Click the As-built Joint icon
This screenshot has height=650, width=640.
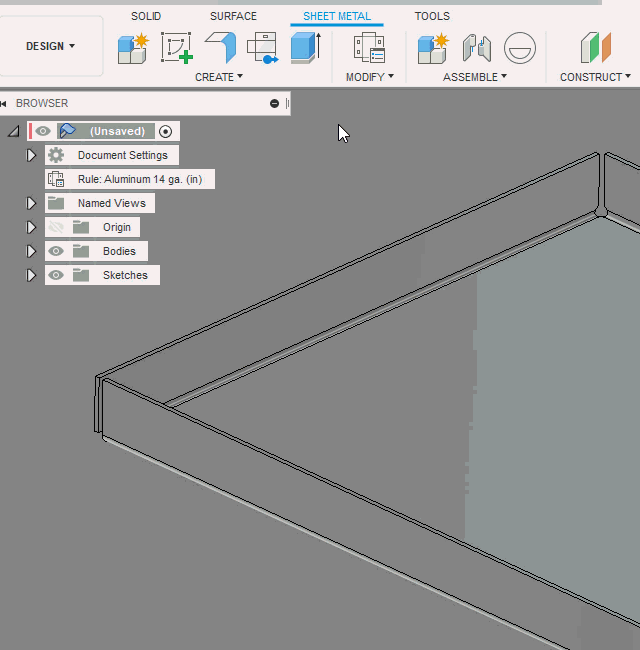tap(519, 47)
